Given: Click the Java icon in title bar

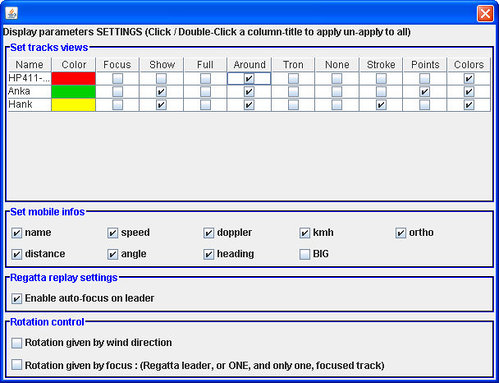Looking at the screenshot, I should (12, 13).
